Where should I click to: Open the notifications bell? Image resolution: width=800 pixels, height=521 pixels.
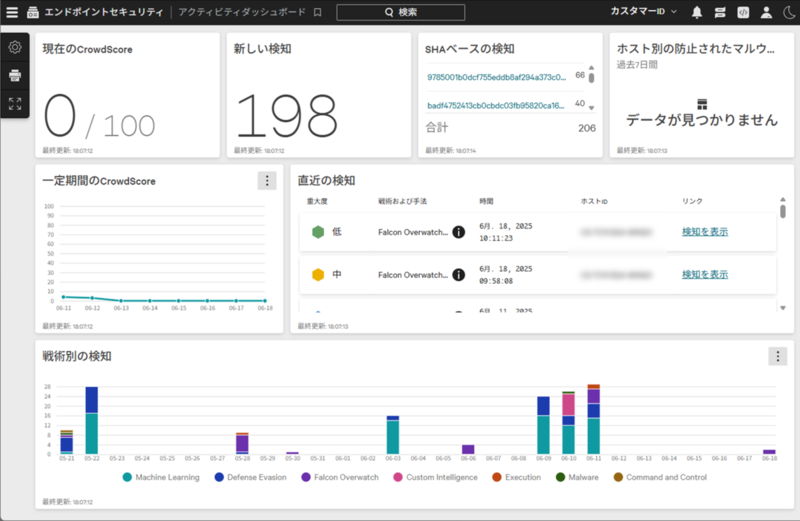(x=696, y=12)
